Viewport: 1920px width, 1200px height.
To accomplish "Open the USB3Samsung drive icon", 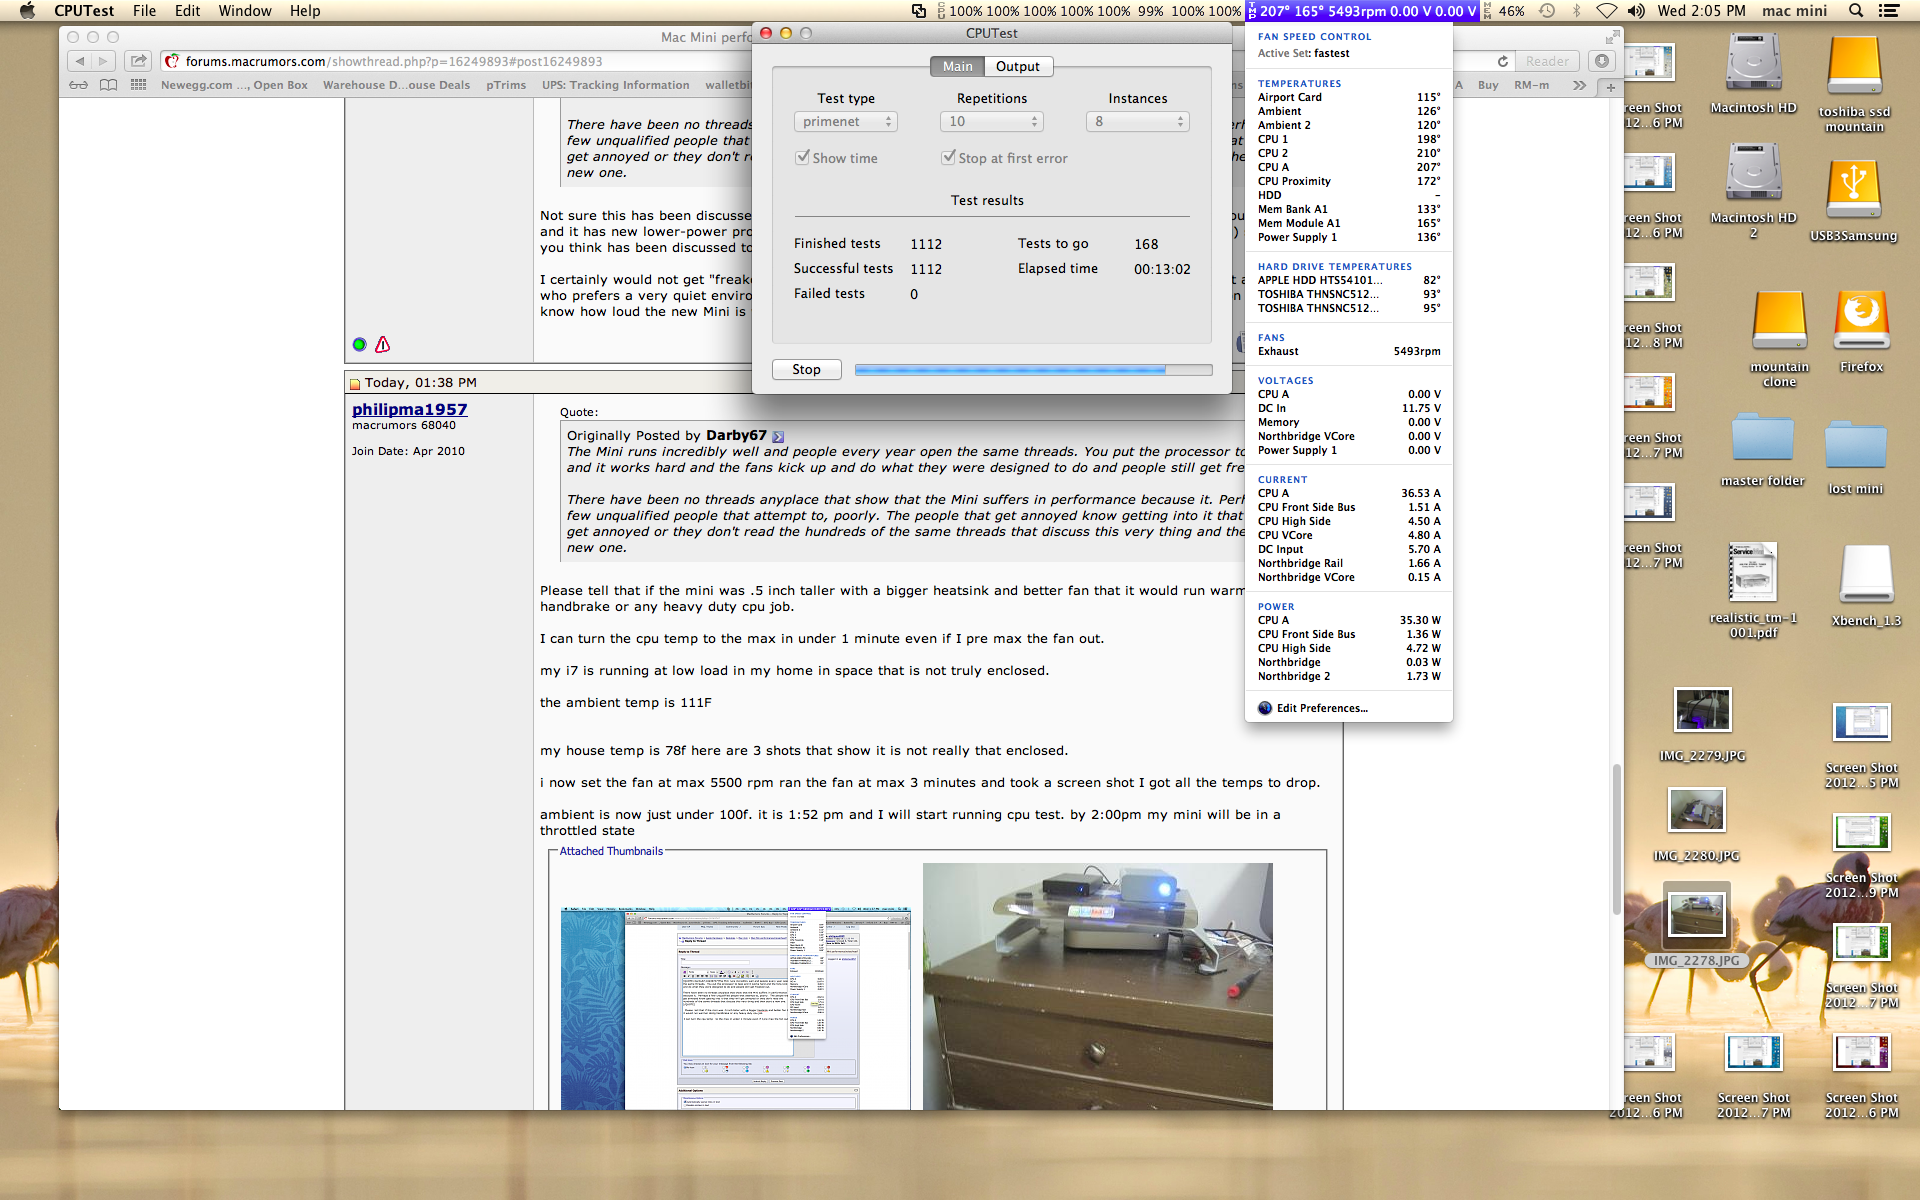I will click(x=1853, y=190).
